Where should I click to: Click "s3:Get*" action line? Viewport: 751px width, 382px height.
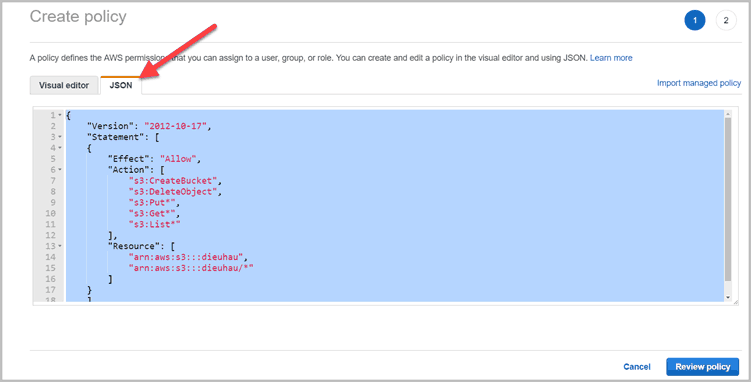click(152, 213)
